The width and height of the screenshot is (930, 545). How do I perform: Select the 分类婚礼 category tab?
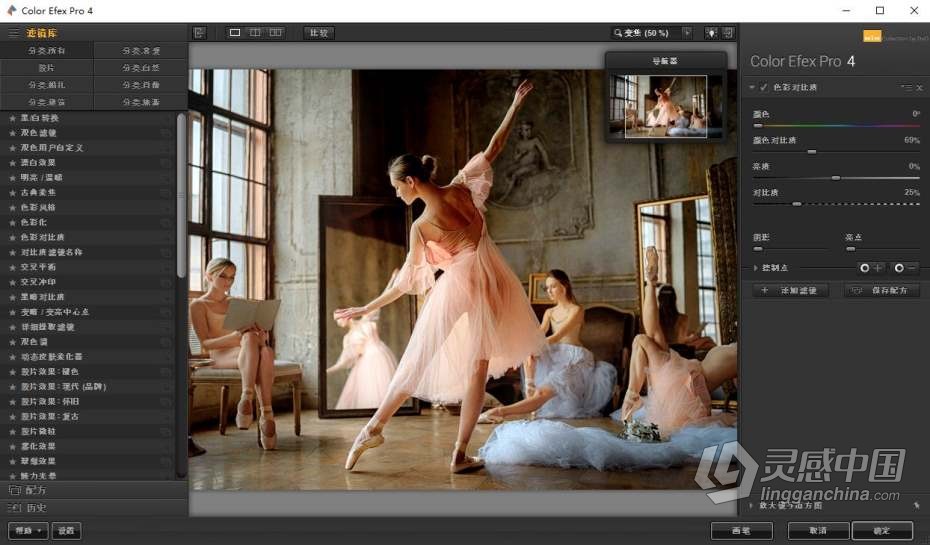tap(47, 85)
